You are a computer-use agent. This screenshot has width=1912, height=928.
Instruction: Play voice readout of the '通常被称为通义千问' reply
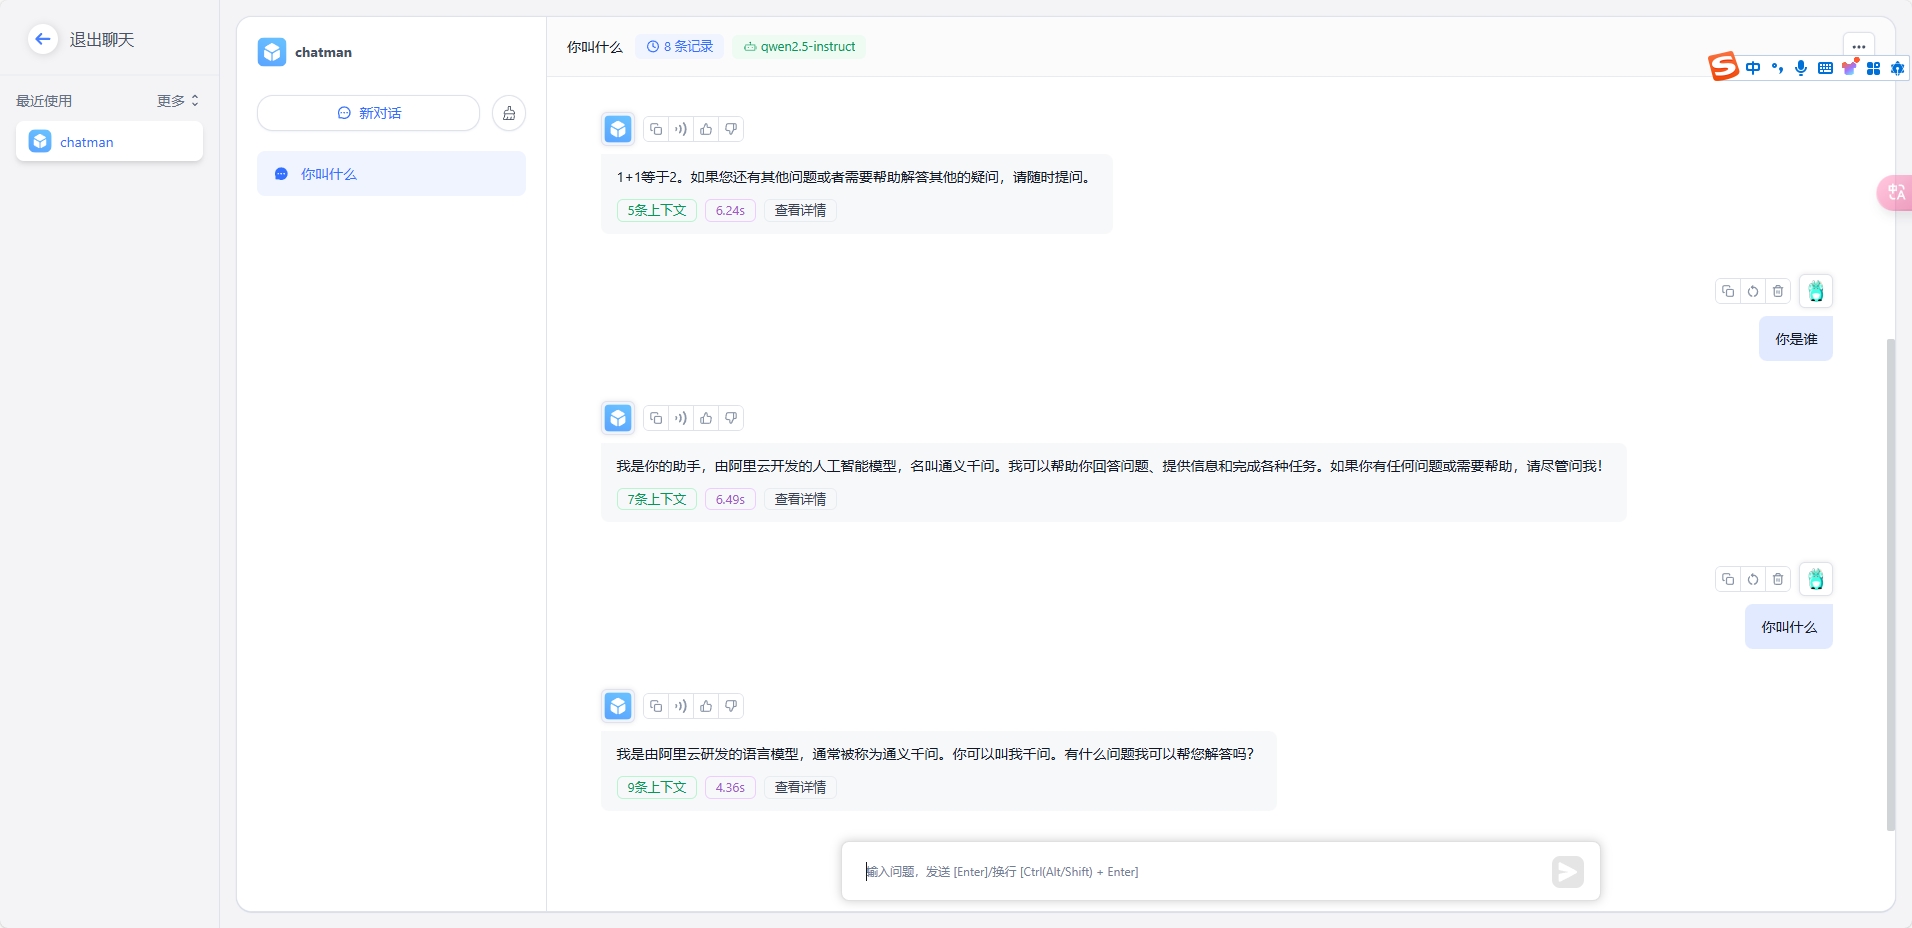click(681, 706)
